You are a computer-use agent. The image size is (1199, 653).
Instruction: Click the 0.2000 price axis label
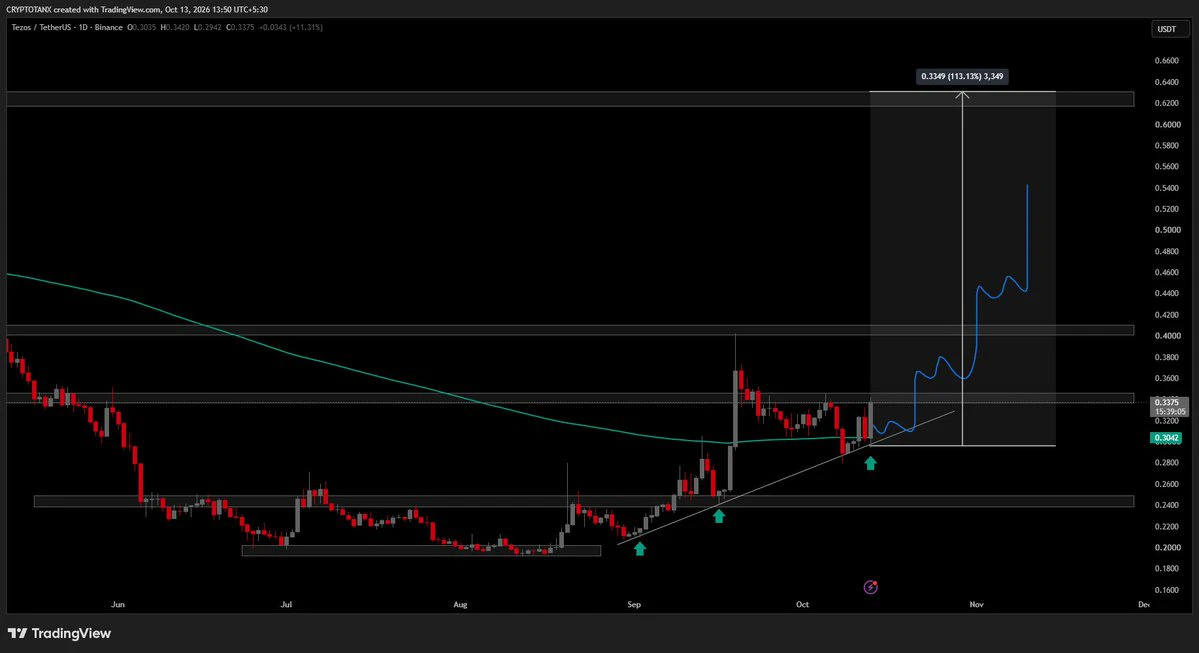(1166, 547)
